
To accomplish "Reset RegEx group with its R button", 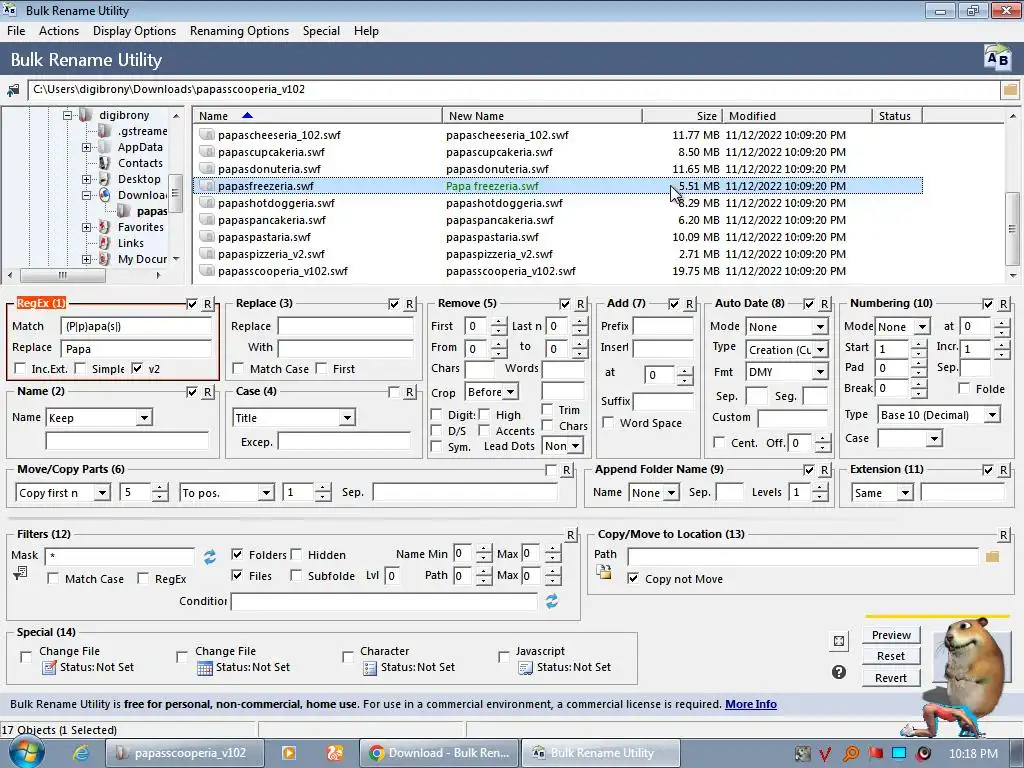I will coord(208,304).
